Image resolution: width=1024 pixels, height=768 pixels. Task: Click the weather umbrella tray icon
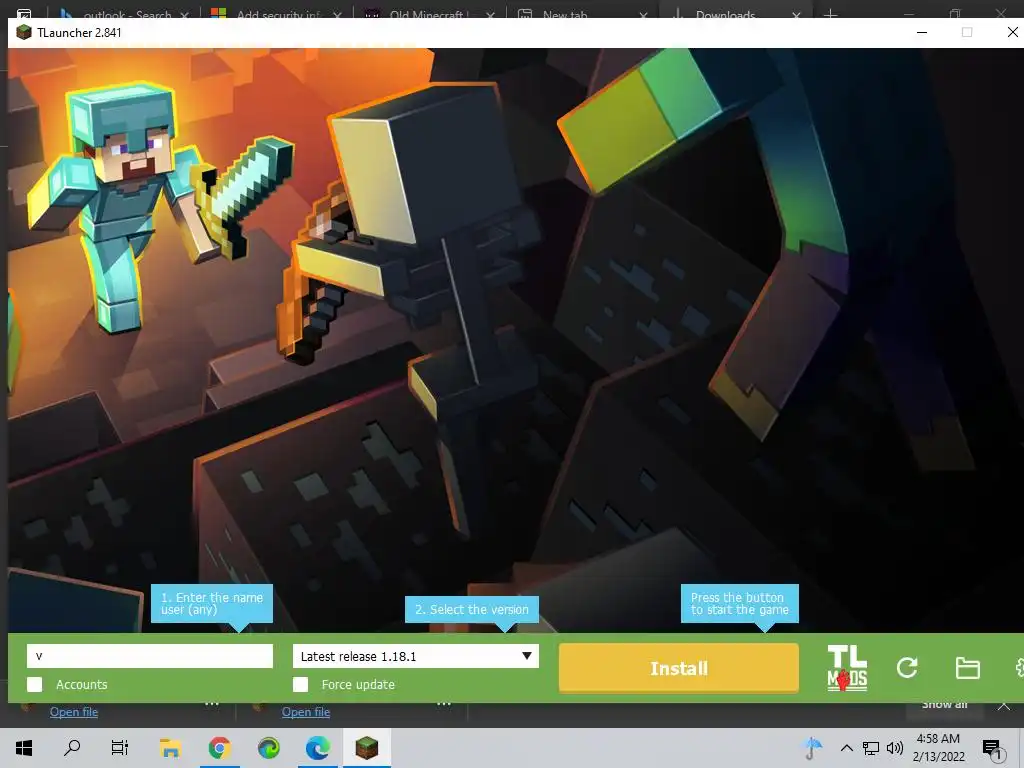pos(812,748)
